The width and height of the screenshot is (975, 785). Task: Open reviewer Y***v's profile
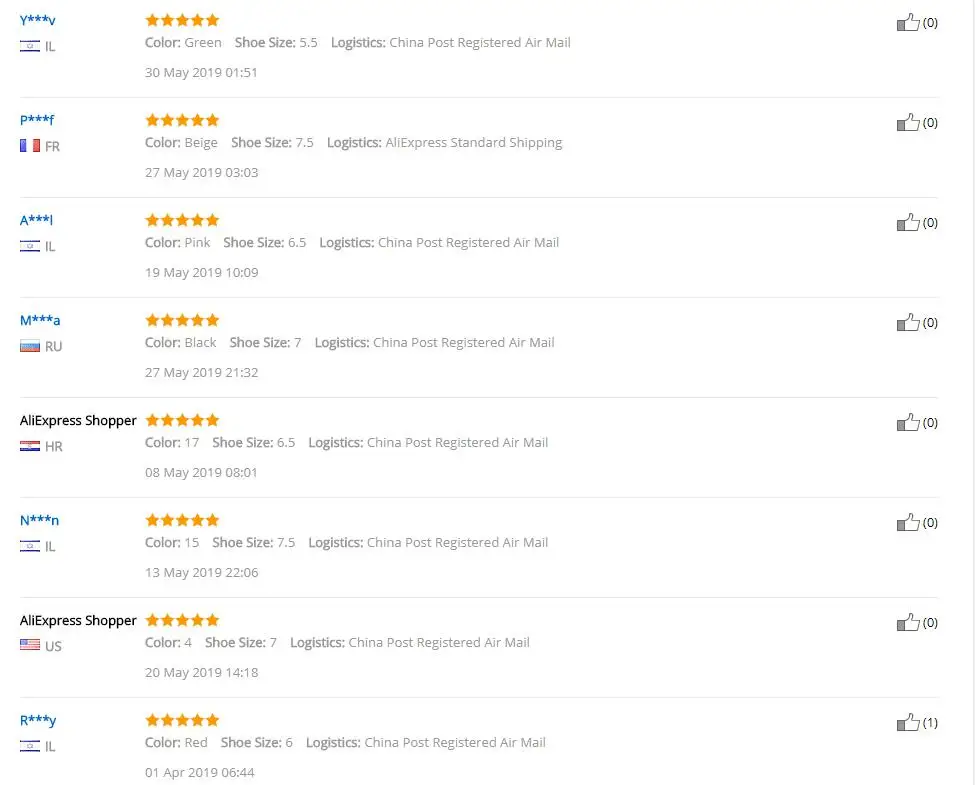click(x=37, y=20)
